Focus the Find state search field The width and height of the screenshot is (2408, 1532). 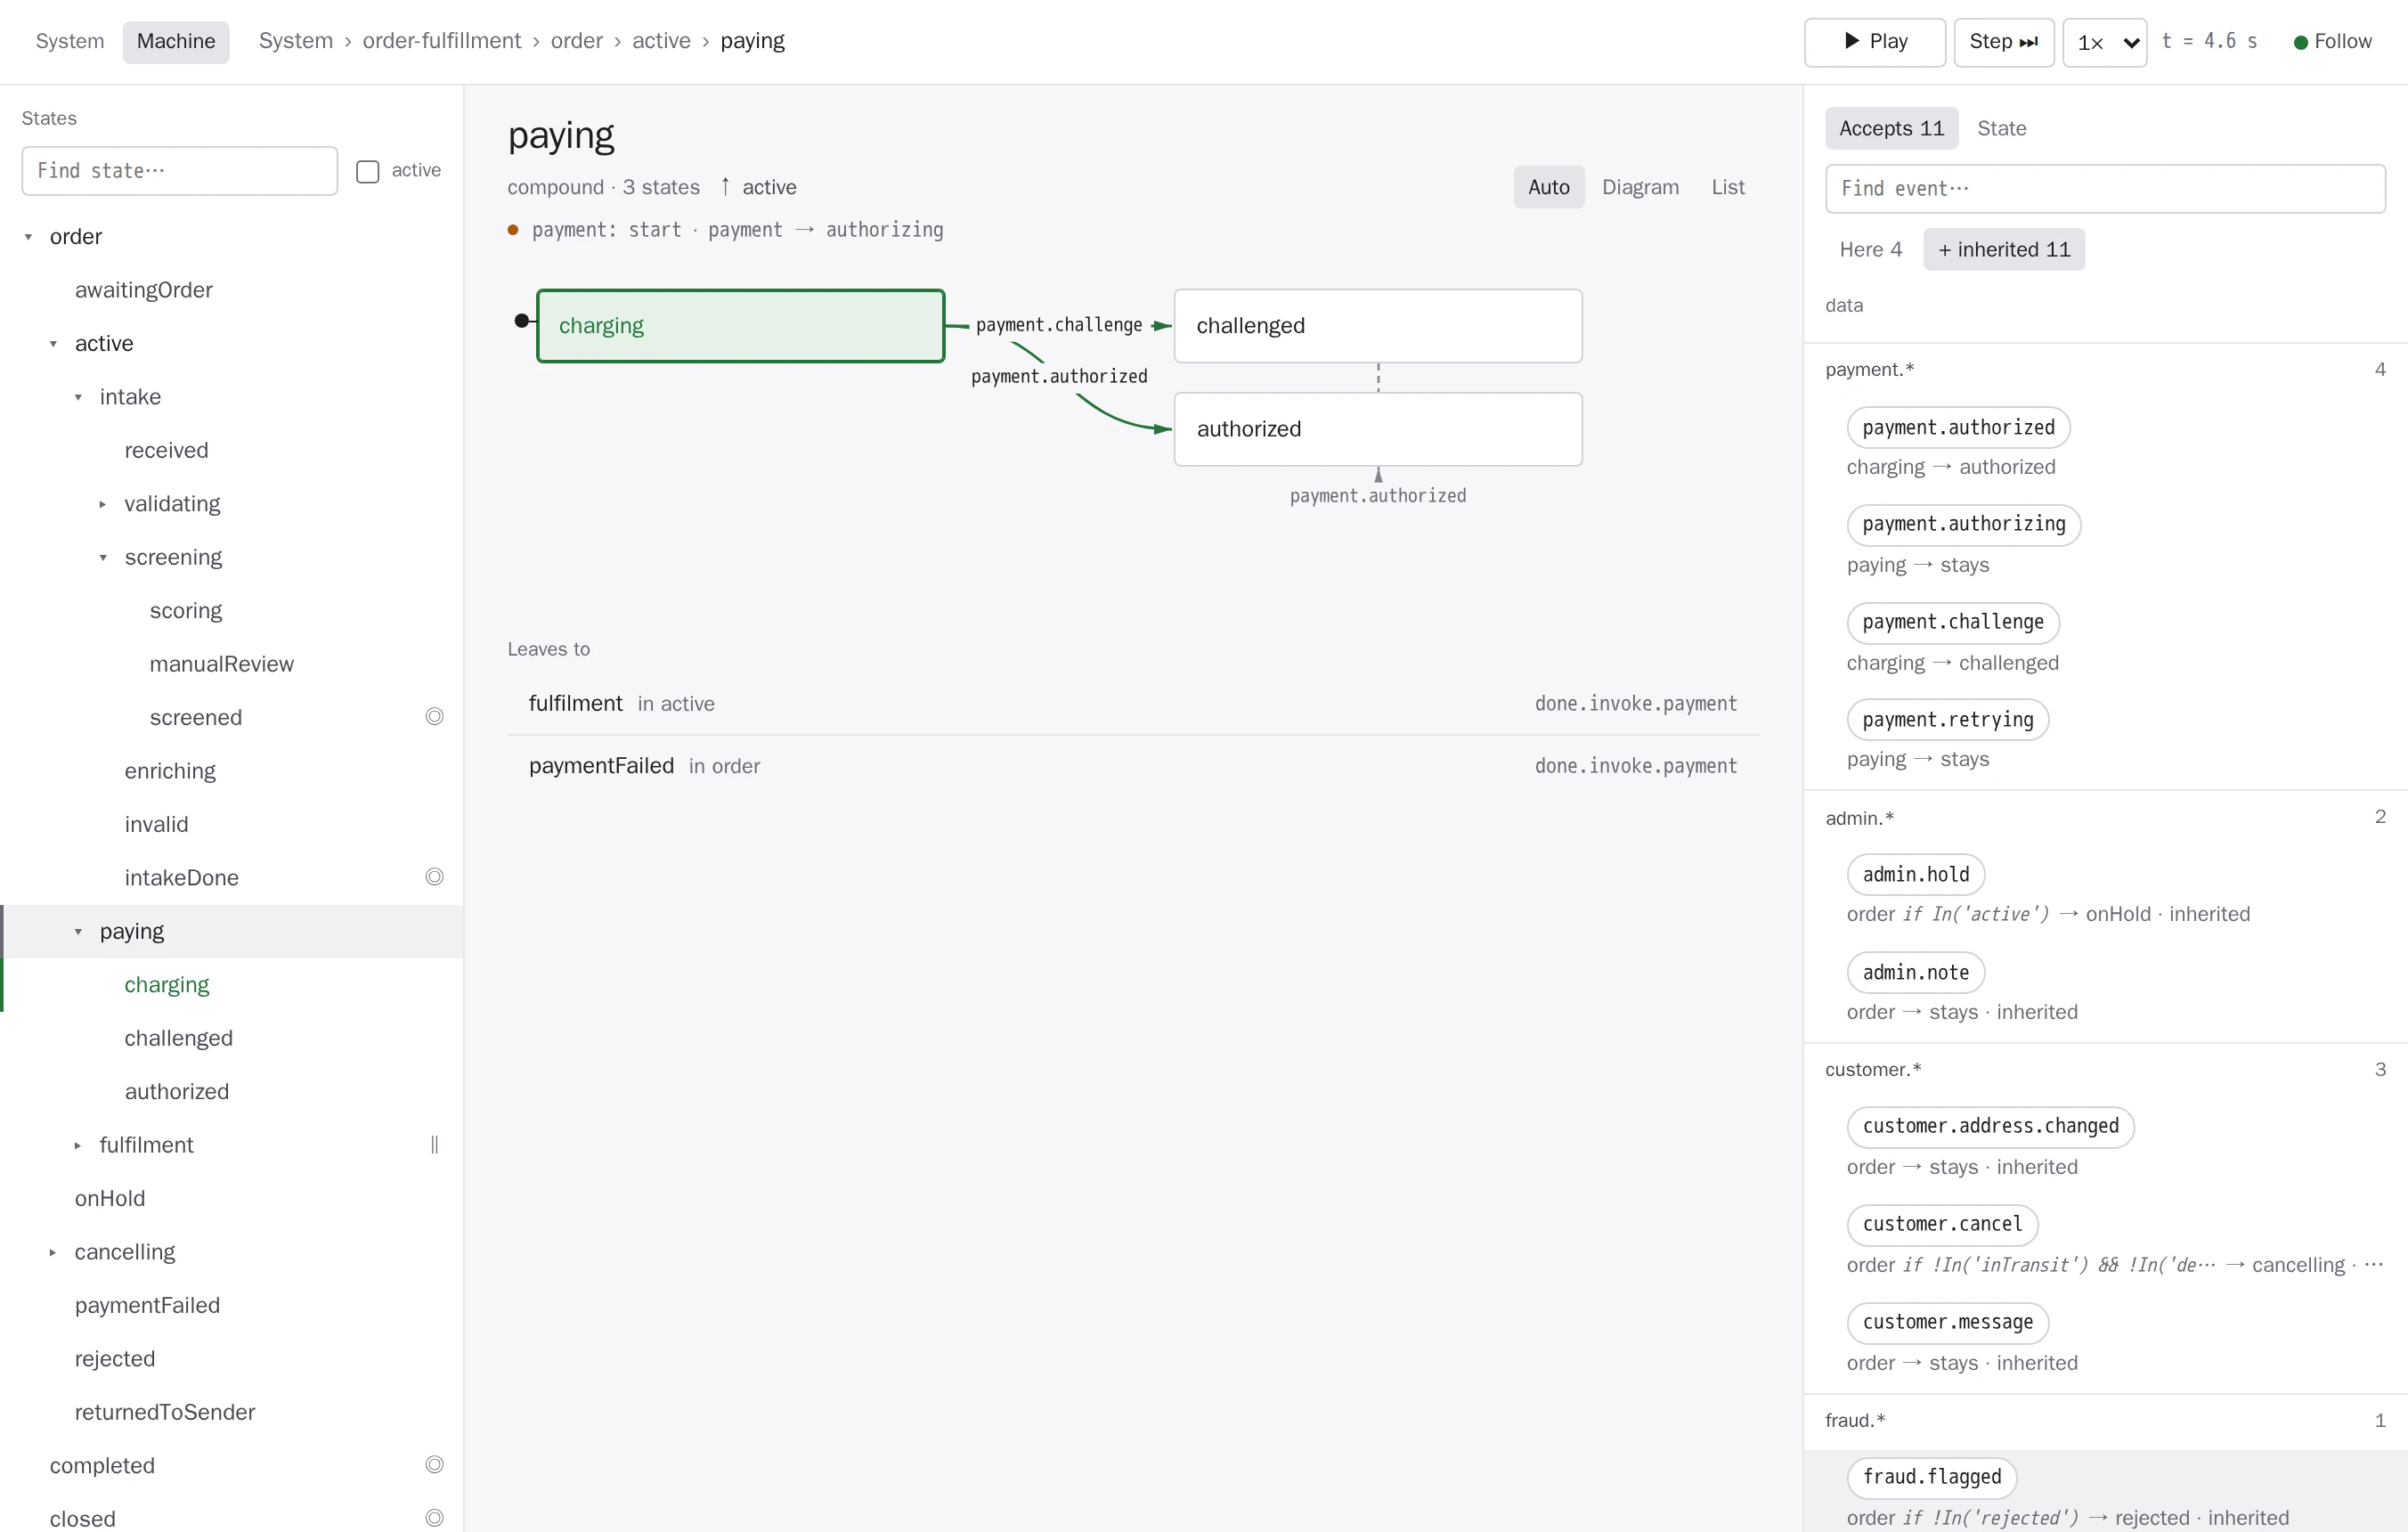180,171
